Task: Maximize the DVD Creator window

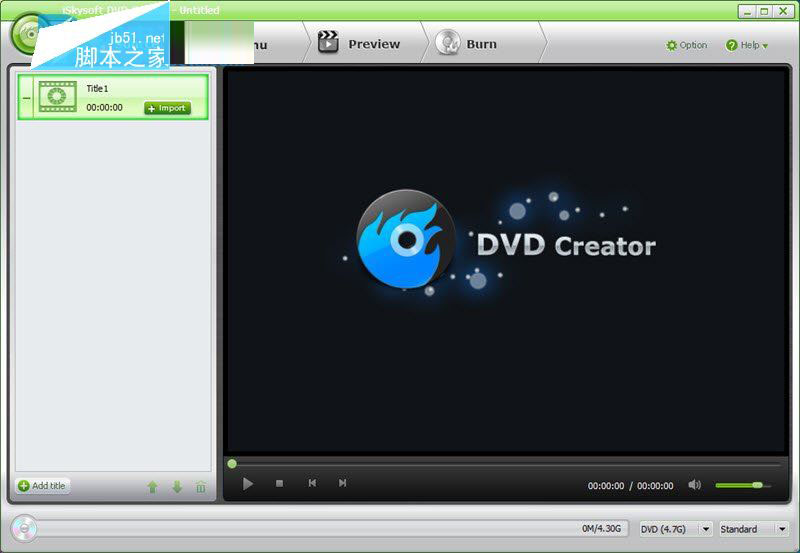Action: point(764,11)
